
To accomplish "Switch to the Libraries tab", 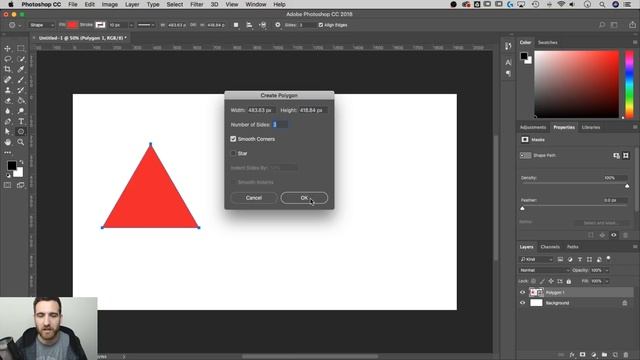I will click(x=591, y=127).
